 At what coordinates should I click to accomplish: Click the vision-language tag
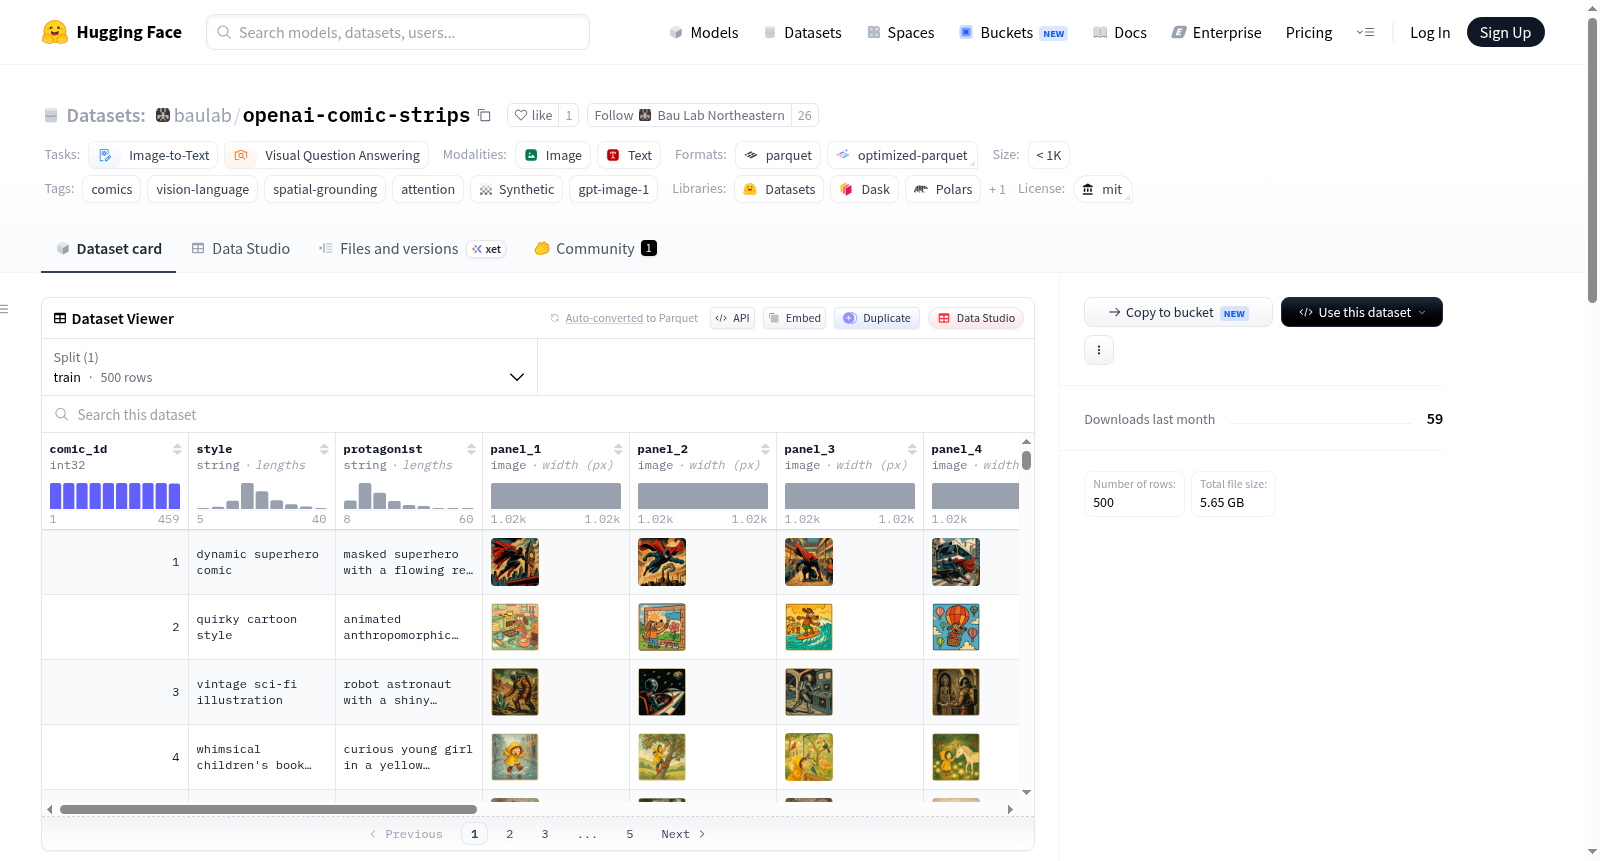(203, 189)
